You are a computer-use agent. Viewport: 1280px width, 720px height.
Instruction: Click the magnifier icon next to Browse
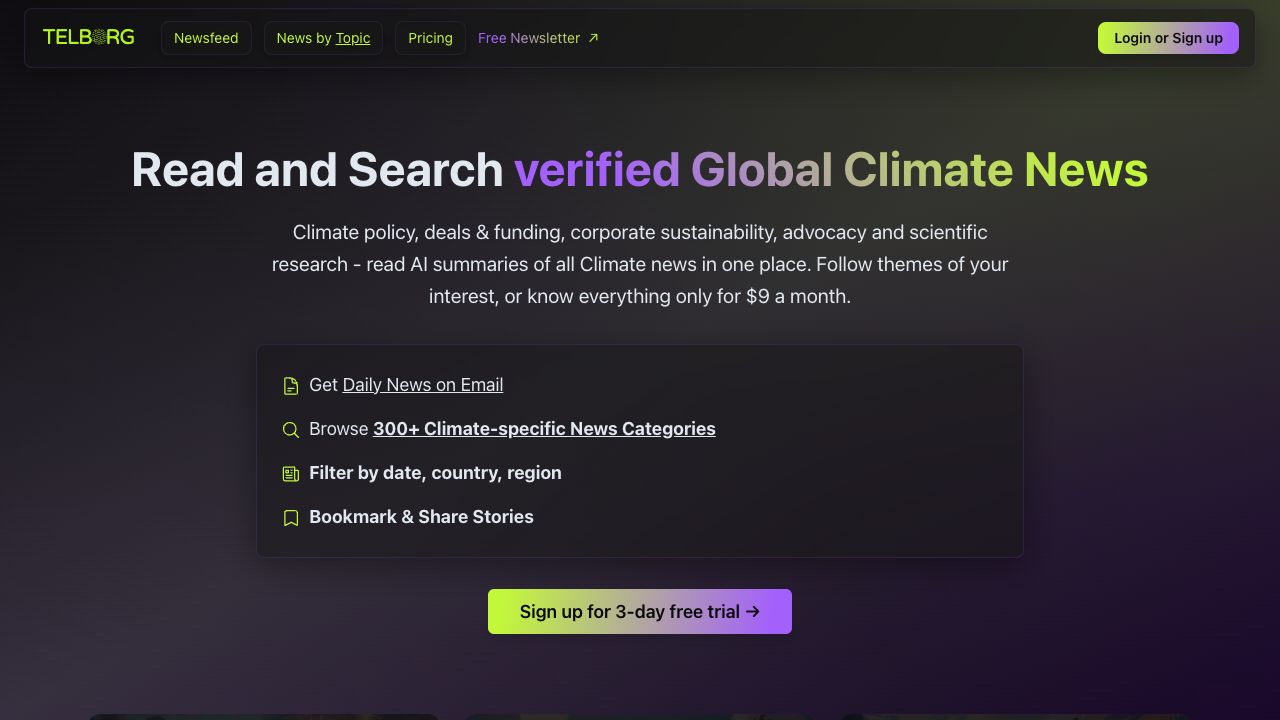coord(291,430)
